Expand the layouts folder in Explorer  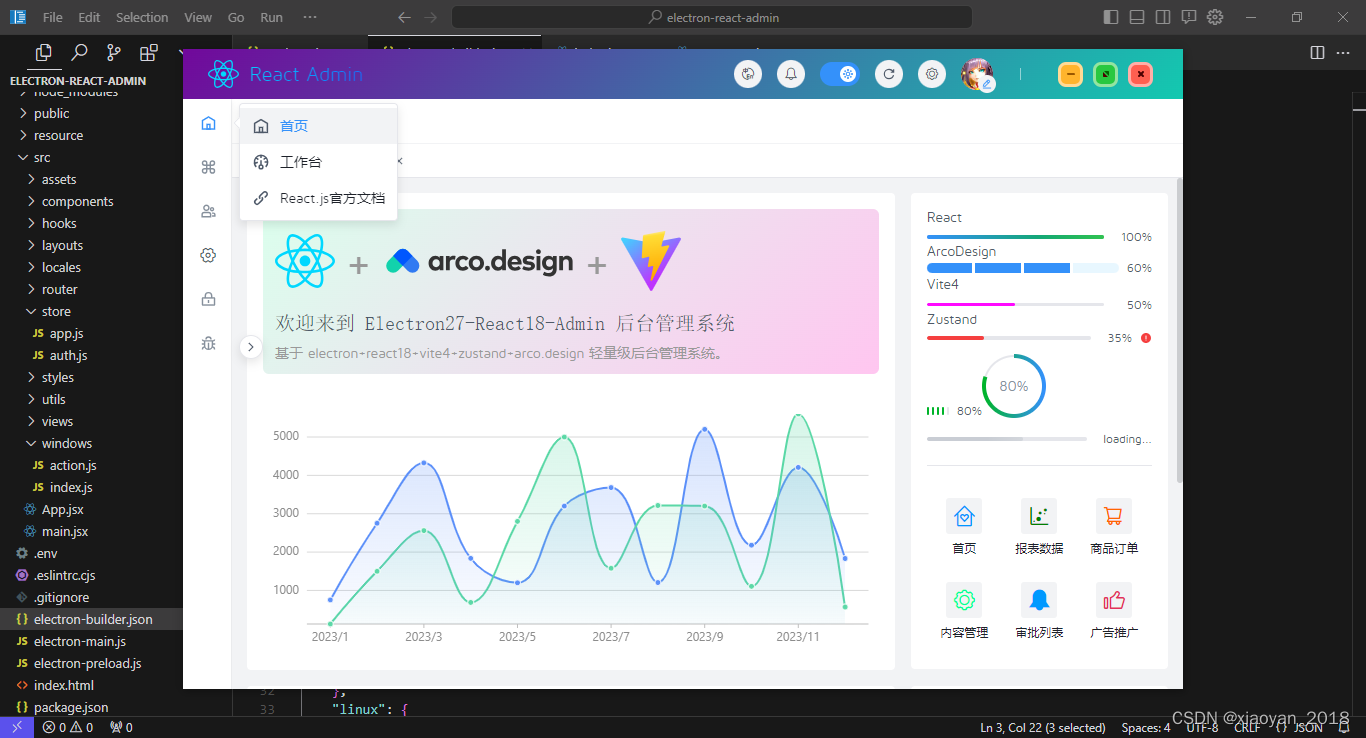click(91, 245)
